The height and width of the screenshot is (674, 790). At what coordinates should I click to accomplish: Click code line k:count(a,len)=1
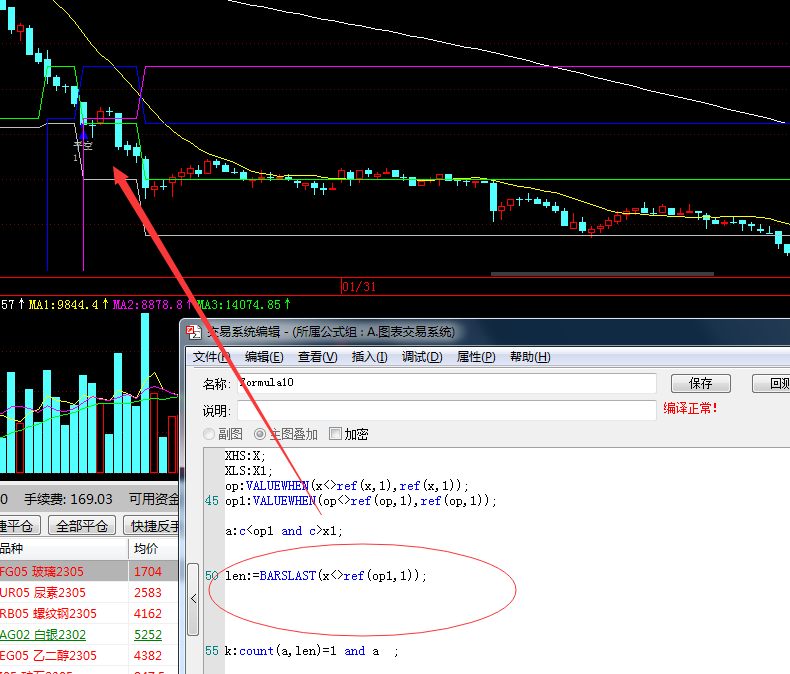[311, 651]
